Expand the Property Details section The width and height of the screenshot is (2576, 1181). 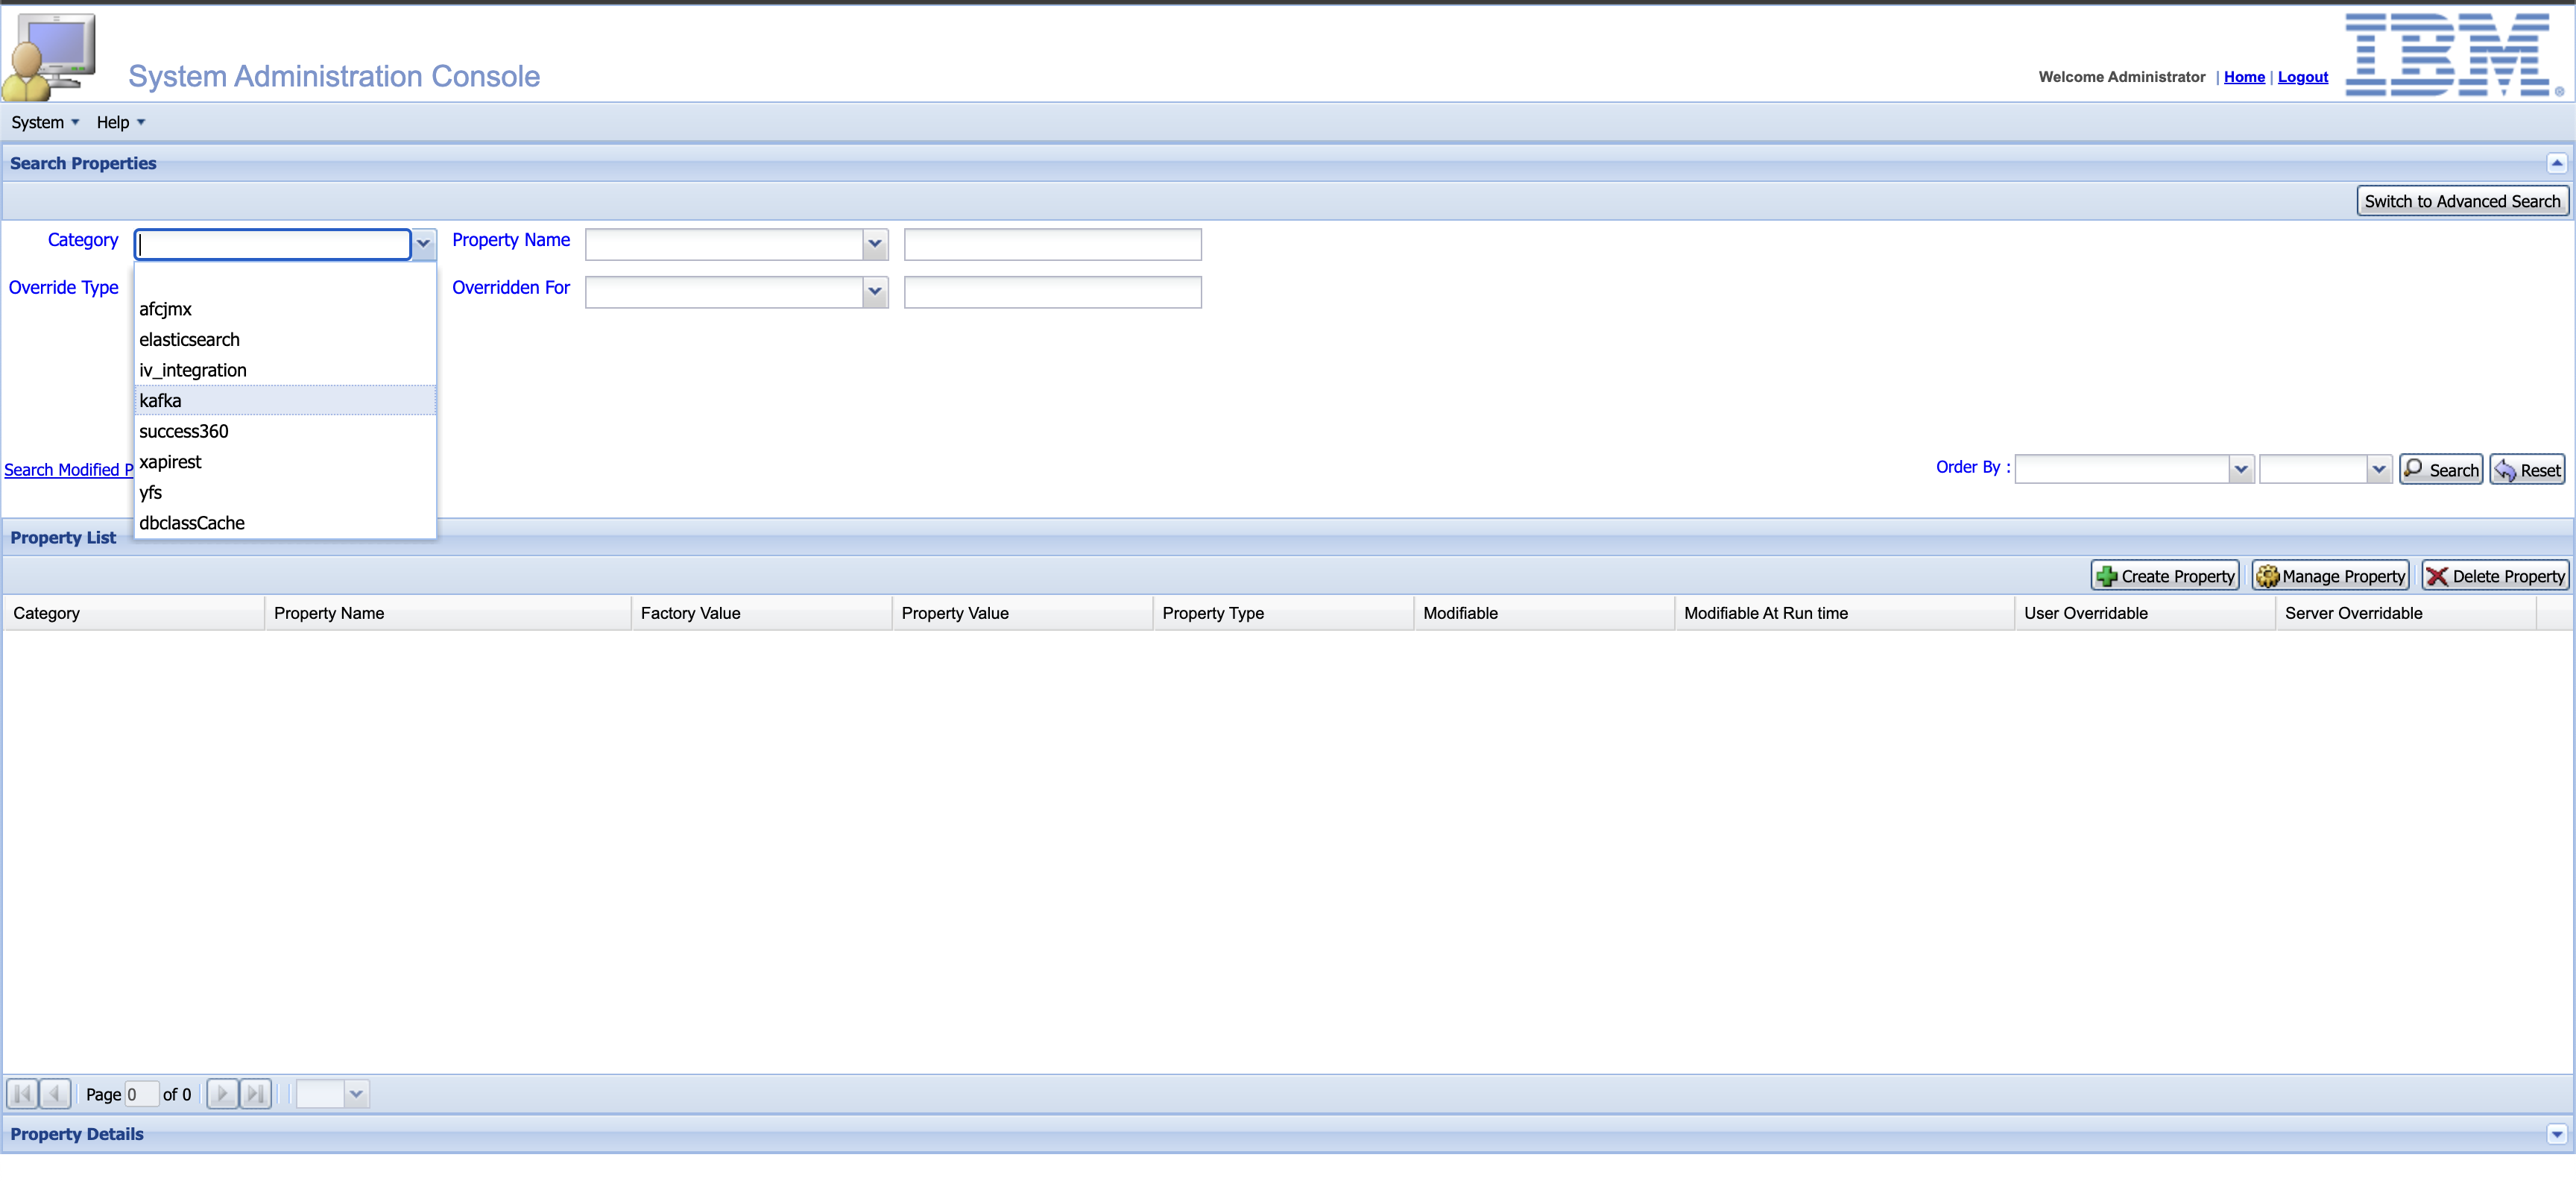click(x=2557, y=1134)
